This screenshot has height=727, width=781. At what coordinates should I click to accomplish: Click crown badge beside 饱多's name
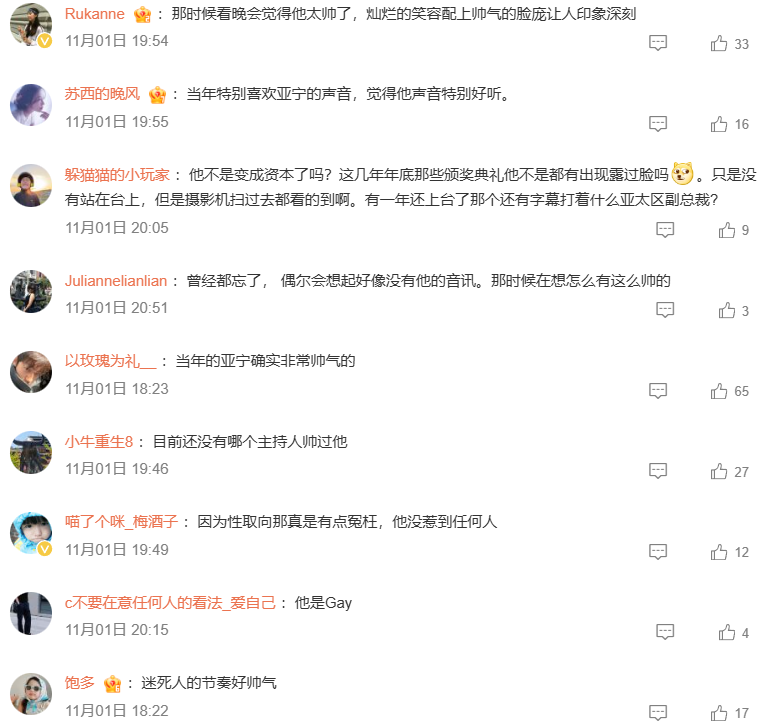coord(113,684)
